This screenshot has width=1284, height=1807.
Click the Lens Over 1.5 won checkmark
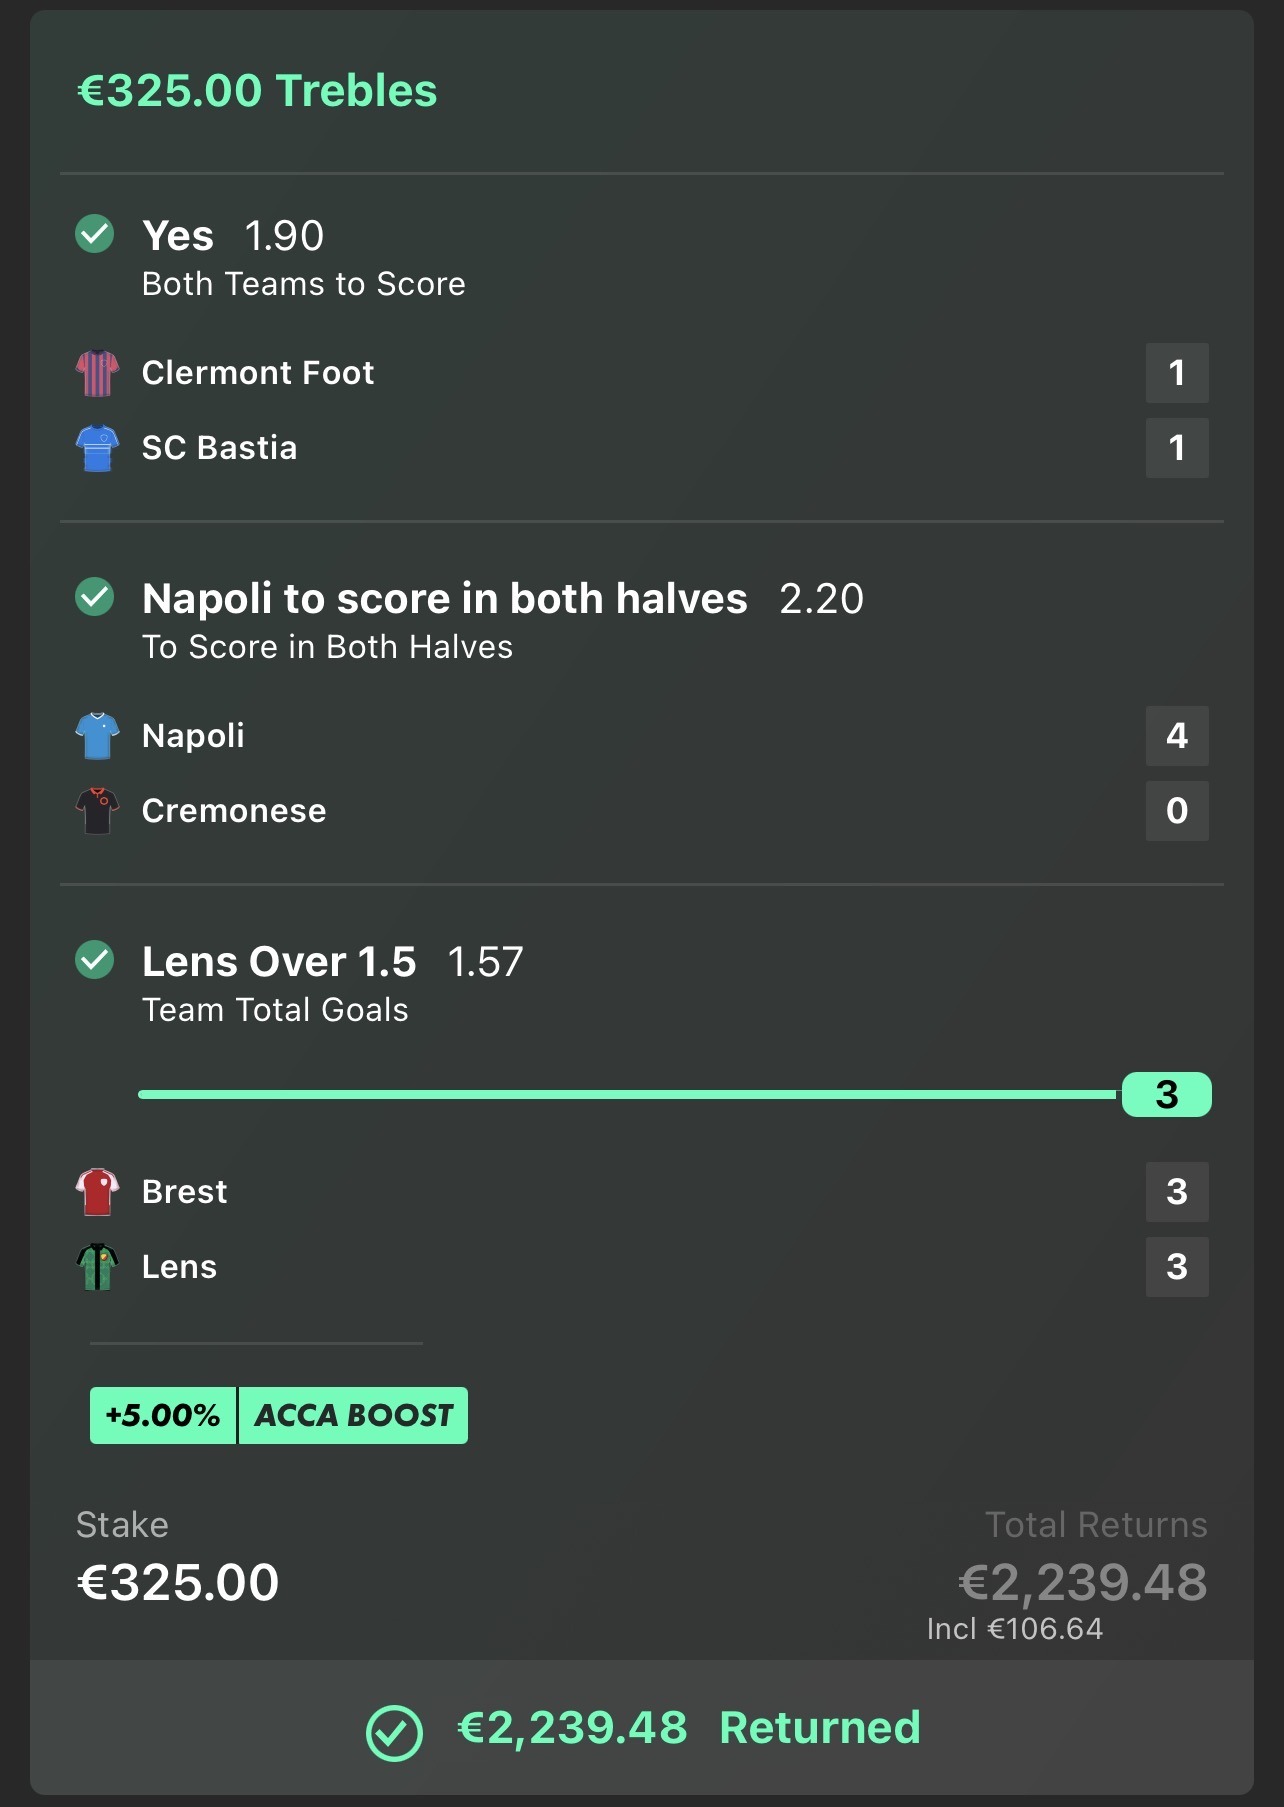(x=95, y=961)
